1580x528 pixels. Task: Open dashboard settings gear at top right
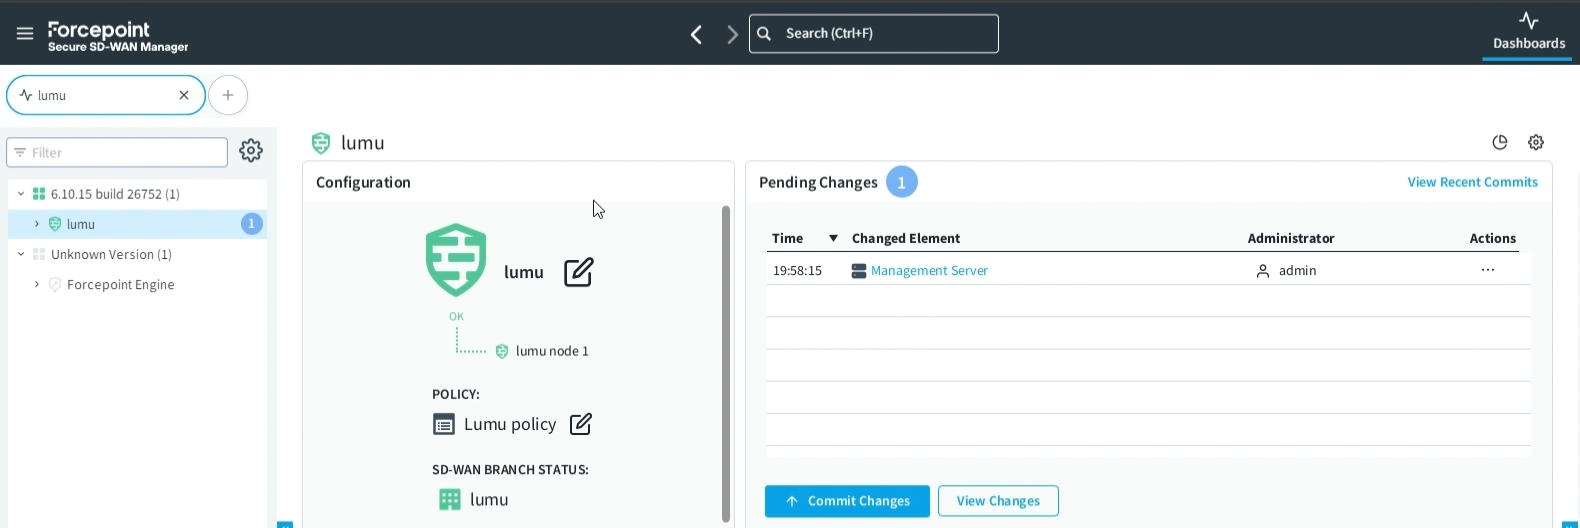[1536, 143]
